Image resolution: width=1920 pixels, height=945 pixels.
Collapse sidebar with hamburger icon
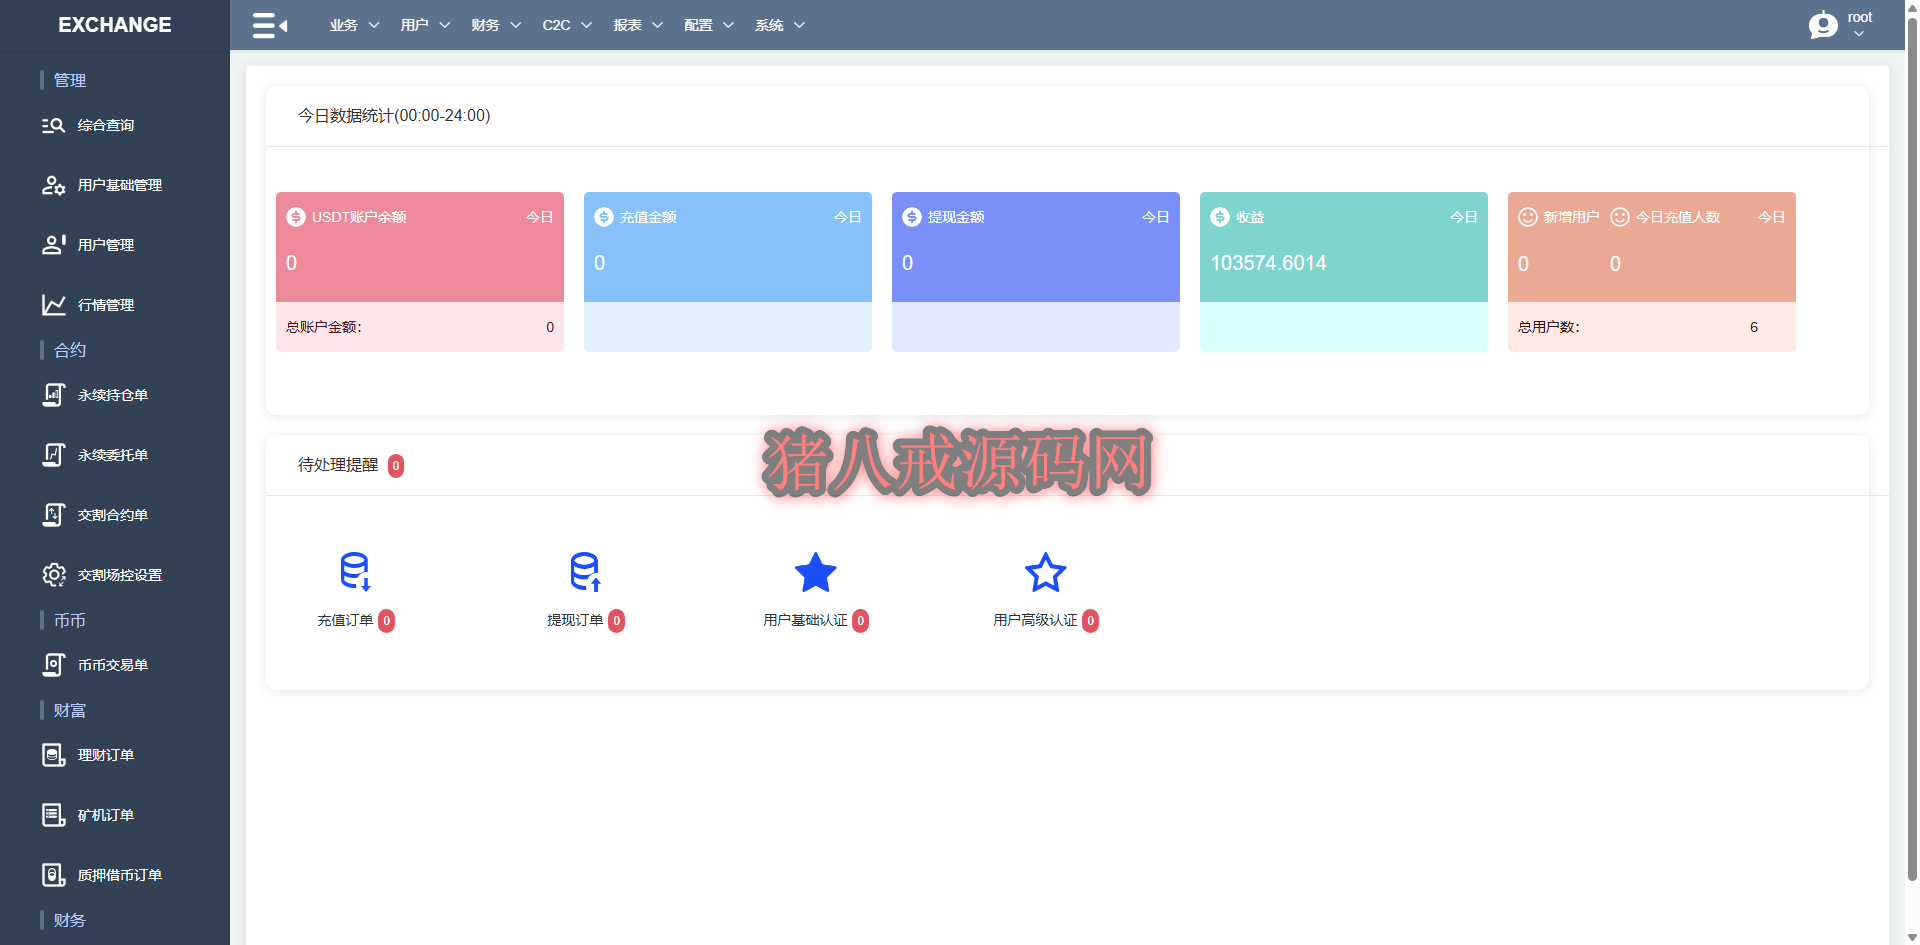pyautogui.click(x=270, y=25)
